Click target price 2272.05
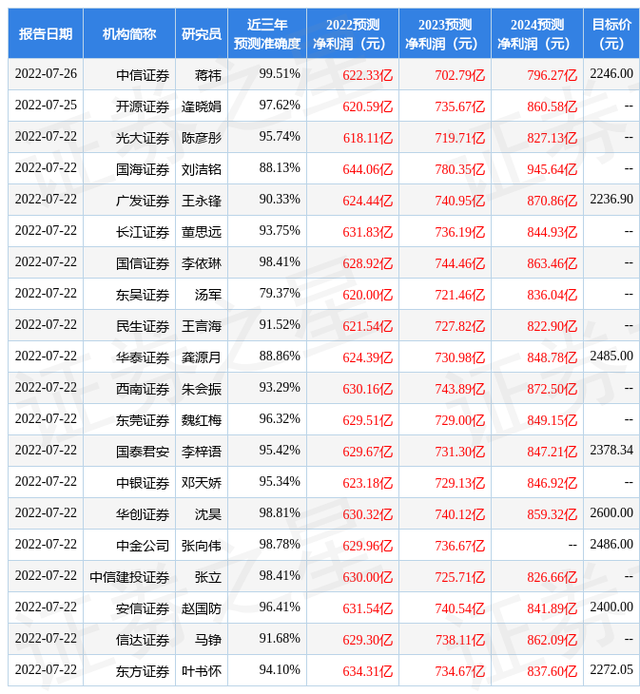Screen dimensions: 640x694 click(611, 670)
